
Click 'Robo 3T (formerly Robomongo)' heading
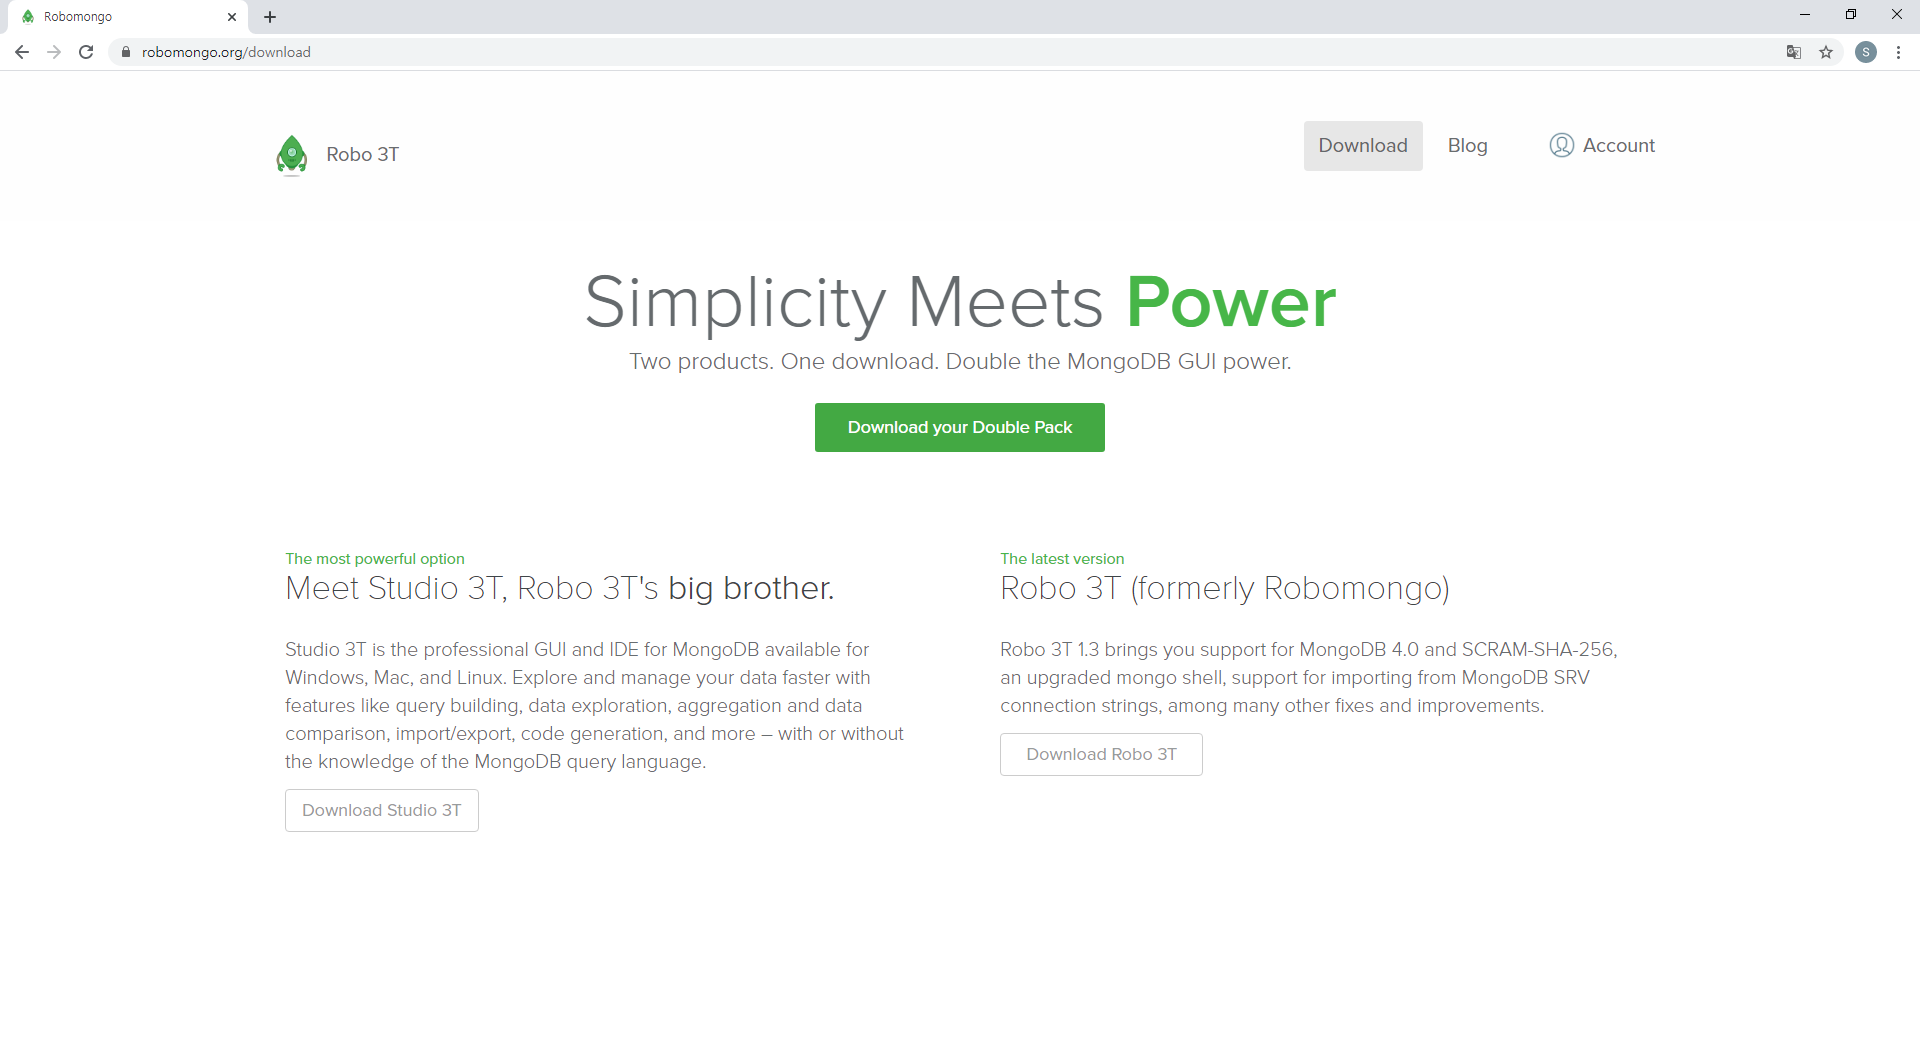pos(1225,588)
